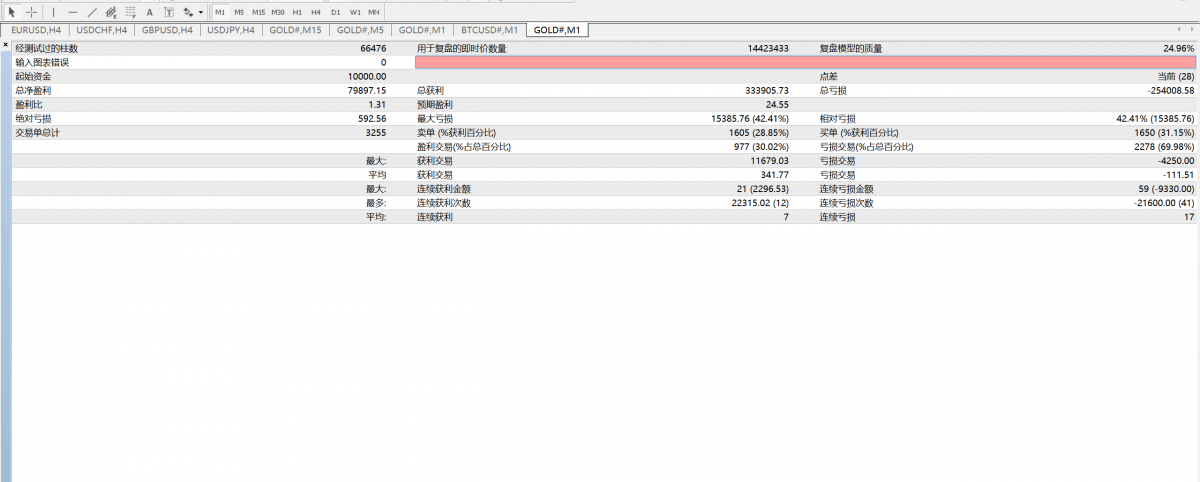Open GOLD#,M1 tab right after GOLD#,M5
1200x482 pixels.
click(421, 30)
